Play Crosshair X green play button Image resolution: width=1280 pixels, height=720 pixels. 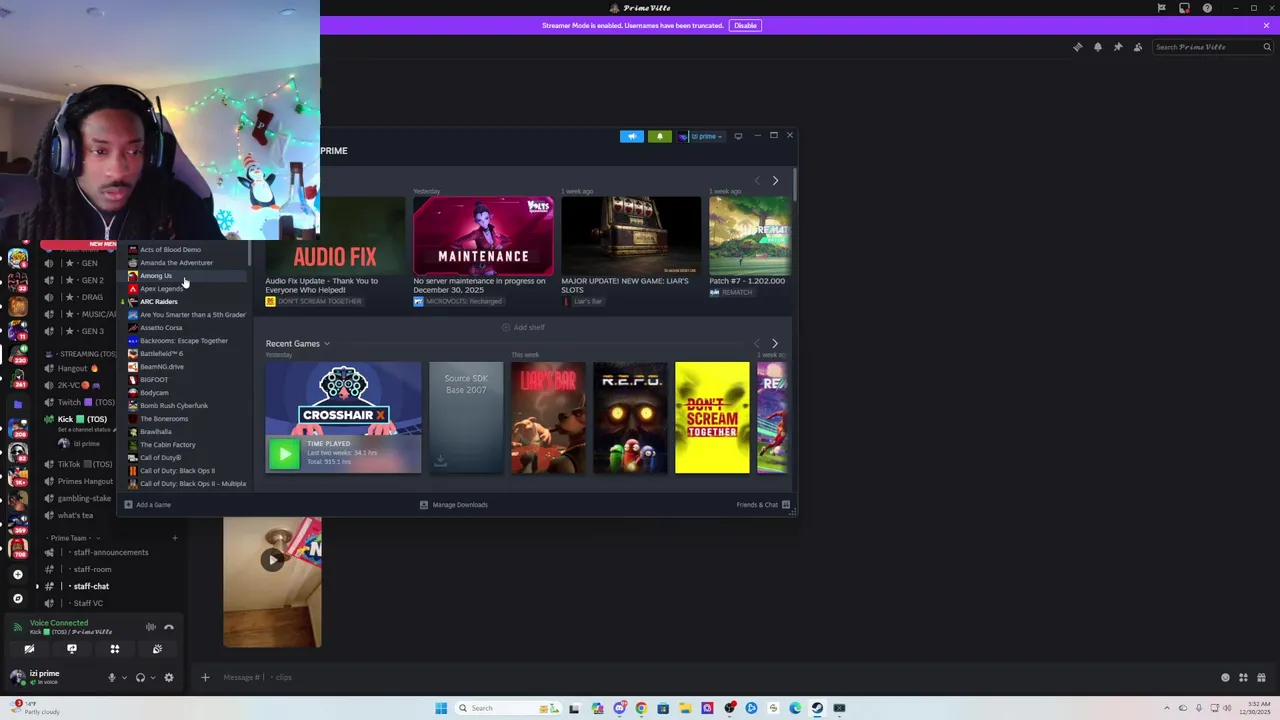pos(284,454)
